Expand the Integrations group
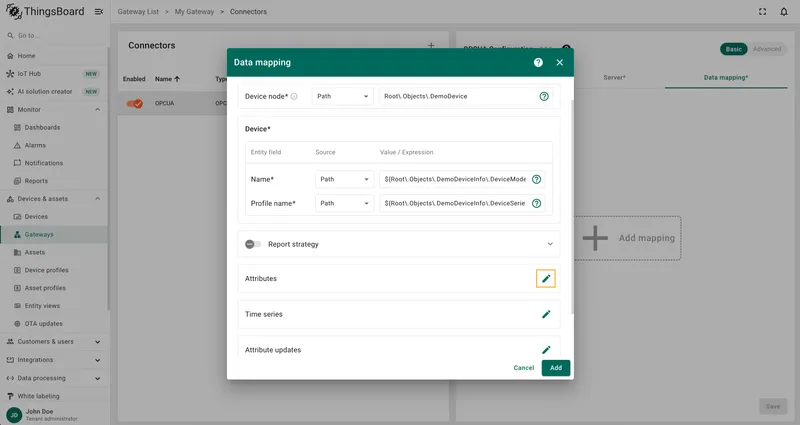The width and height of the screenshot is (800, 425). click(97, 360)
